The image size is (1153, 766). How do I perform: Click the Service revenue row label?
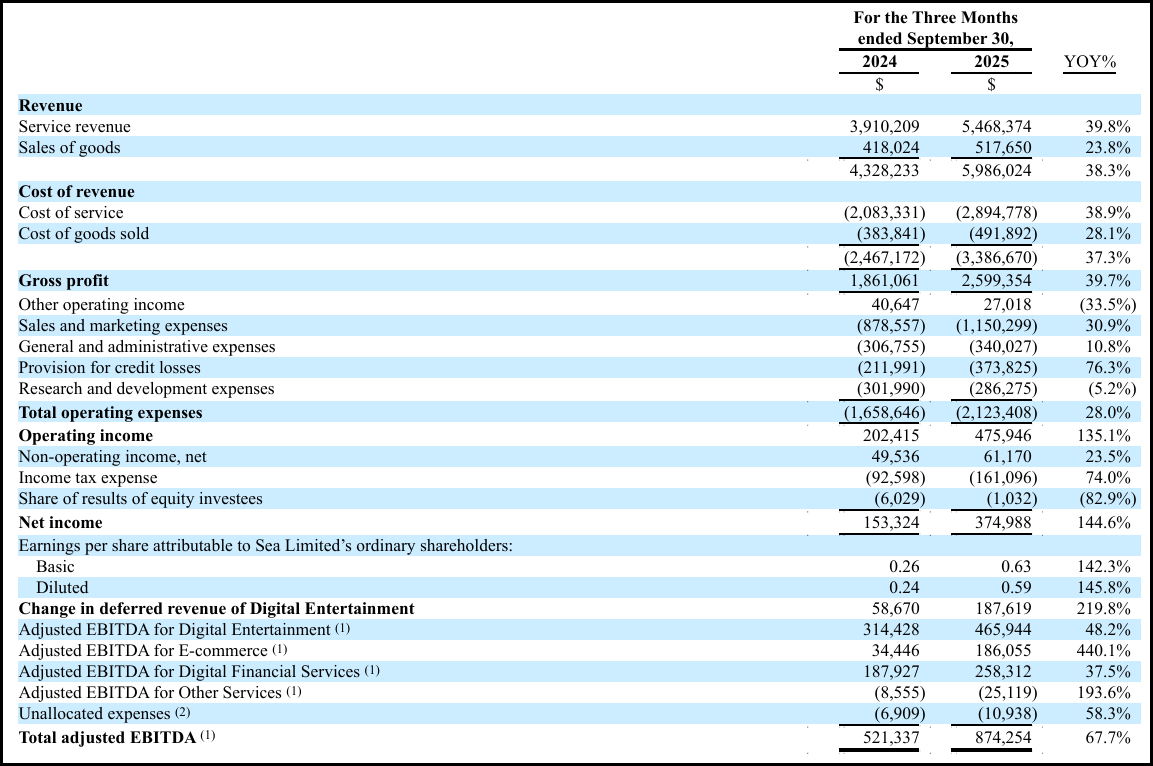point(75,126)
